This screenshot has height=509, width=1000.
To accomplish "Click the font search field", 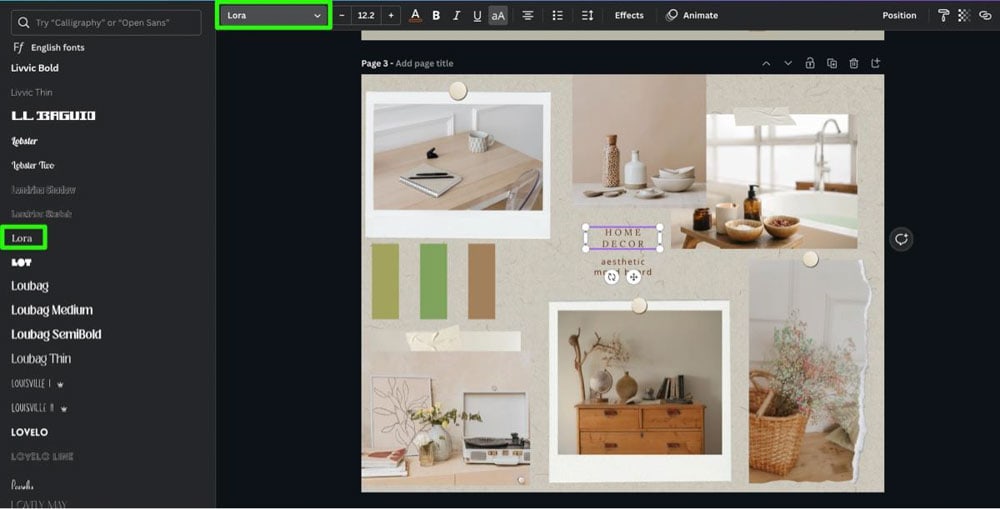I will 107,22.
